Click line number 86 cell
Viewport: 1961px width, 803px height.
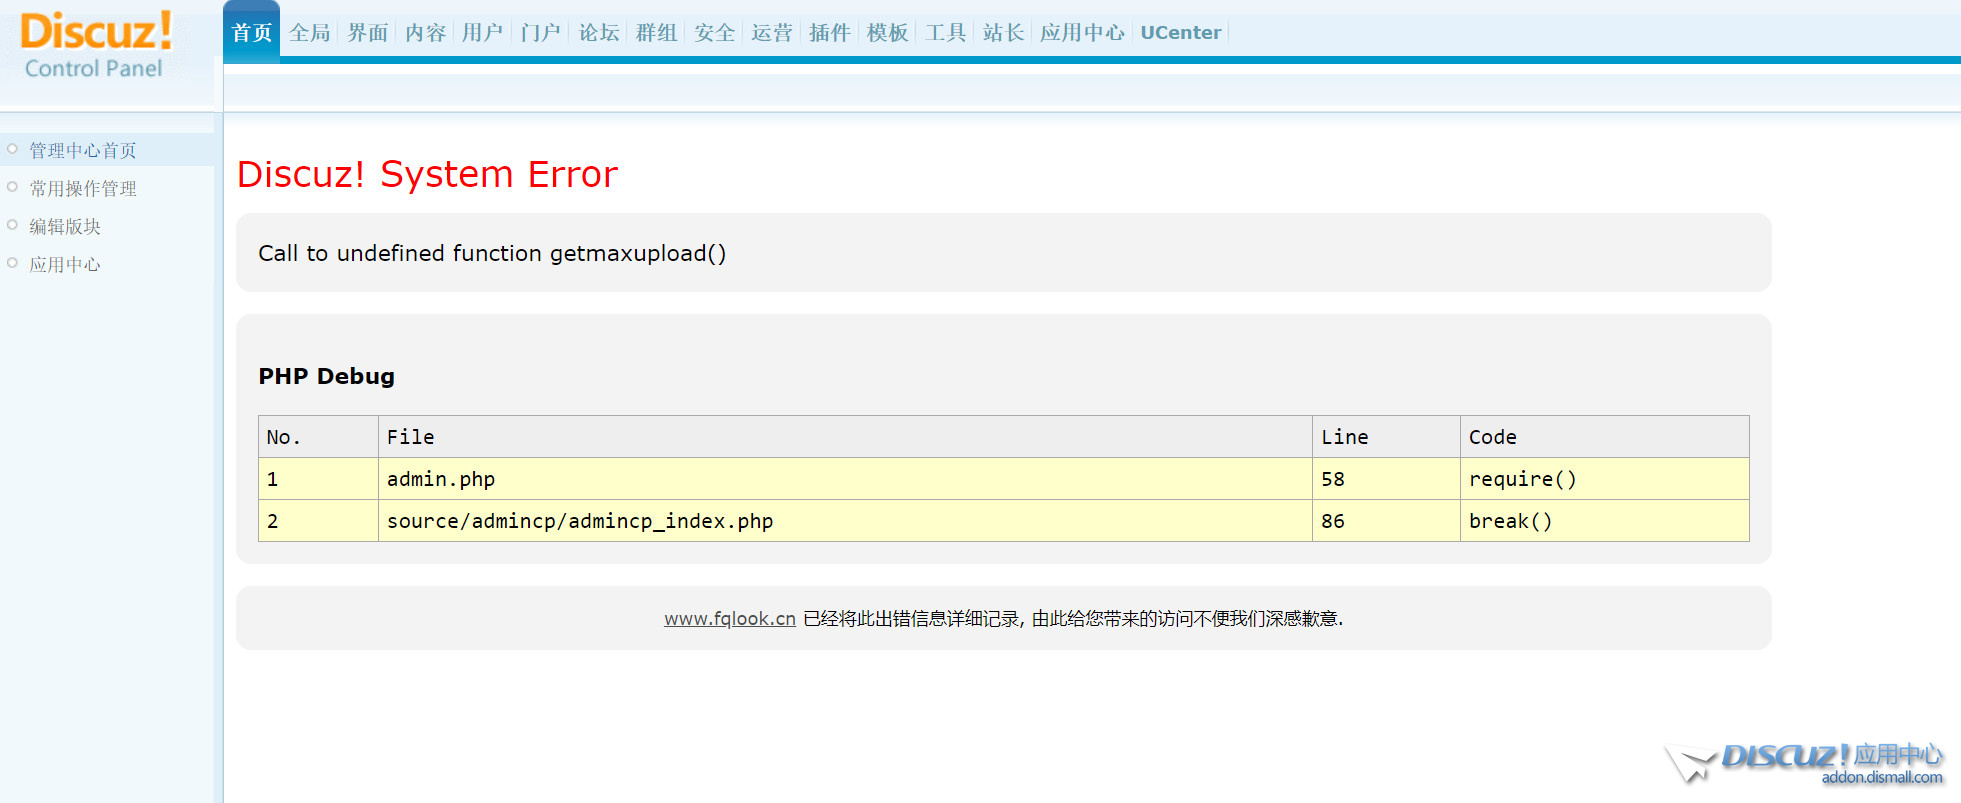(x=1386, y=521)
